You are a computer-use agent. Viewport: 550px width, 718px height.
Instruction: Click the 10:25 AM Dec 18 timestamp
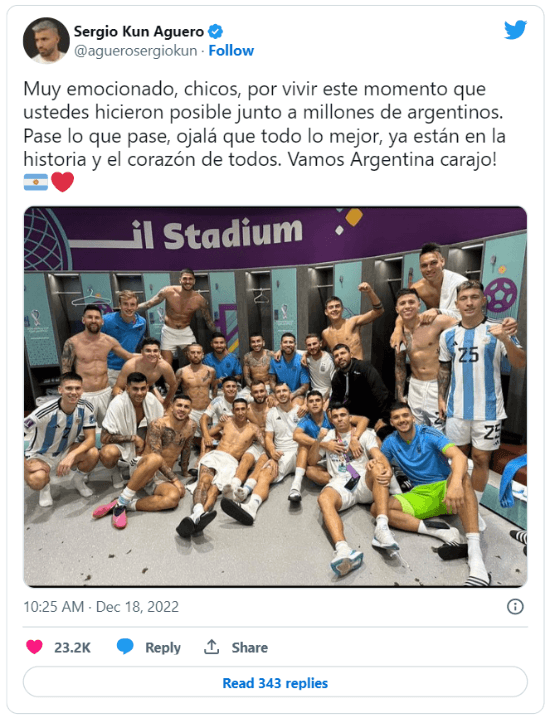point(101,607)
